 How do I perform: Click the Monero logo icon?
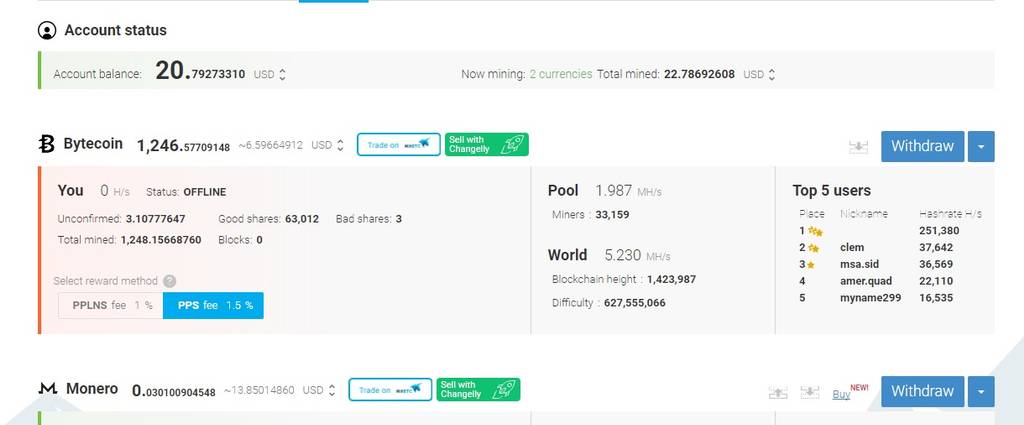(48, 389)
